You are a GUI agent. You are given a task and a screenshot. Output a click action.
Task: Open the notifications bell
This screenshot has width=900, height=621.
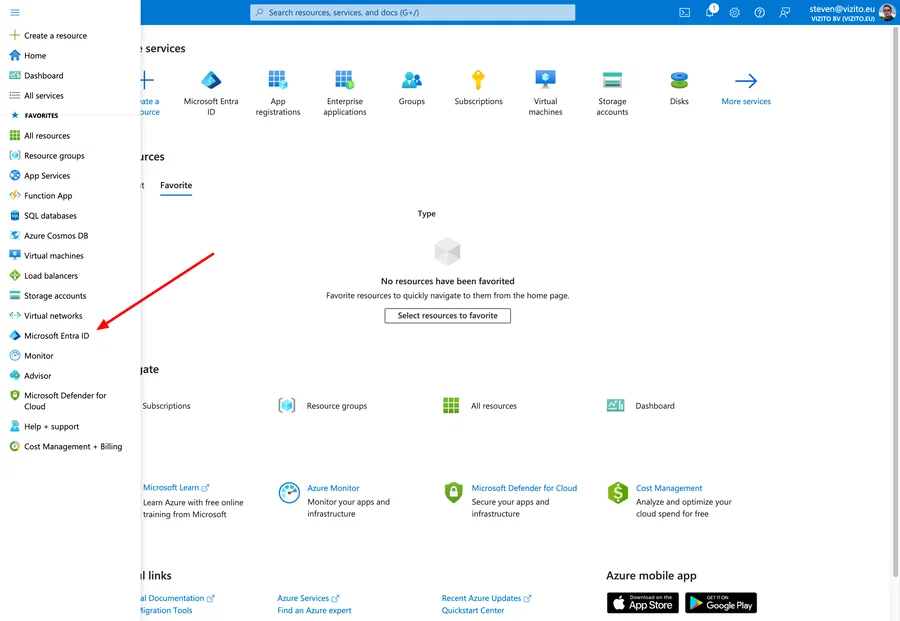(709, 12)
